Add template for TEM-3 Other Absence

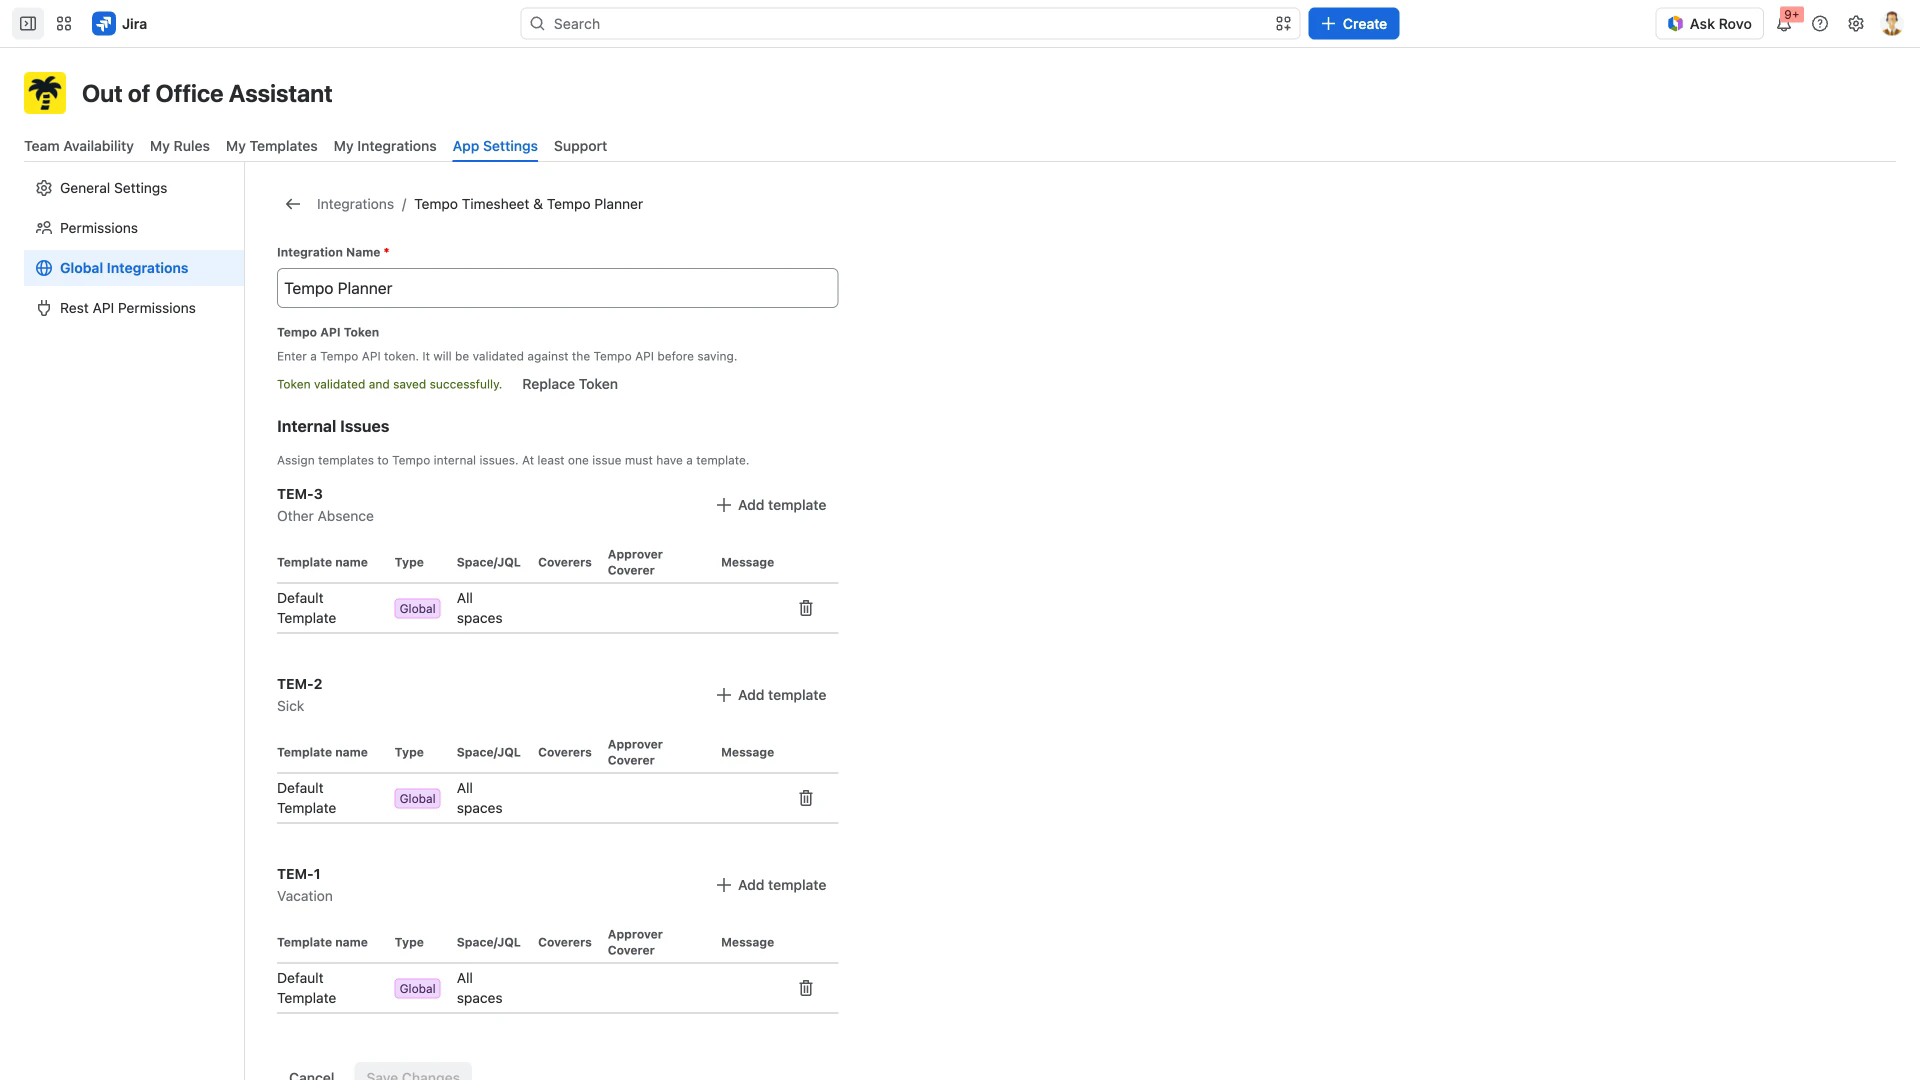coord(771,505)
